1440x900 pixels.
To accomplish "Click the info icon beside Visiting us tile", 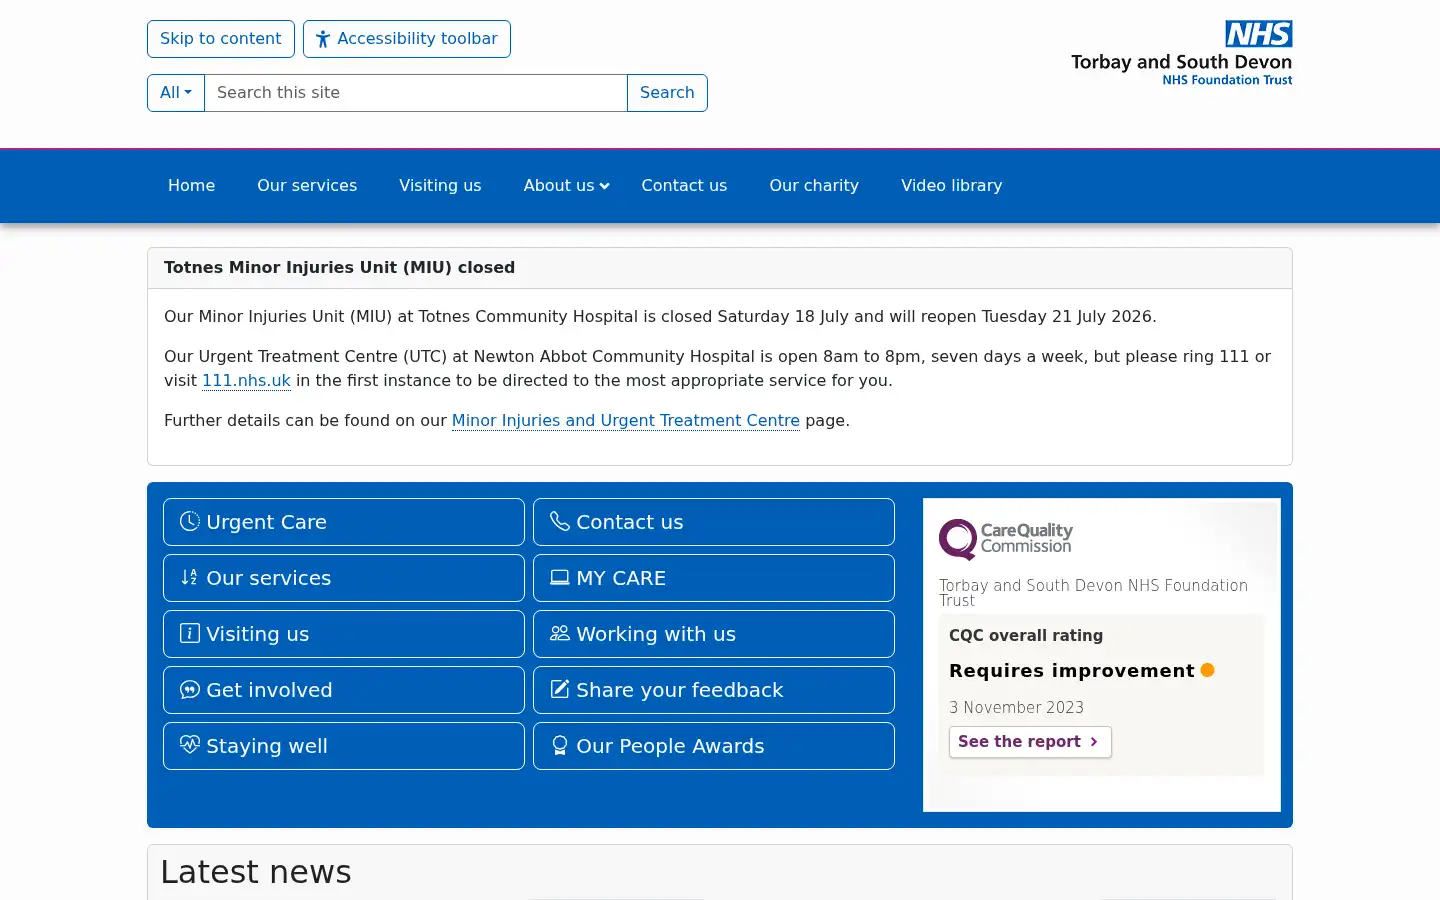I will 190,633.
